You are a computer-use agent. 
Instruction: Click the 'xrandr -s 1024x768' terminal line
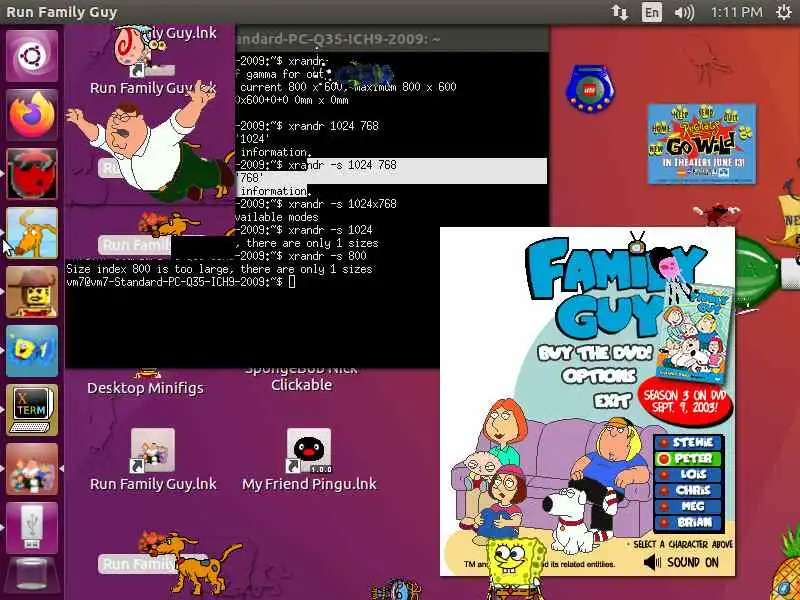point(342,204)
